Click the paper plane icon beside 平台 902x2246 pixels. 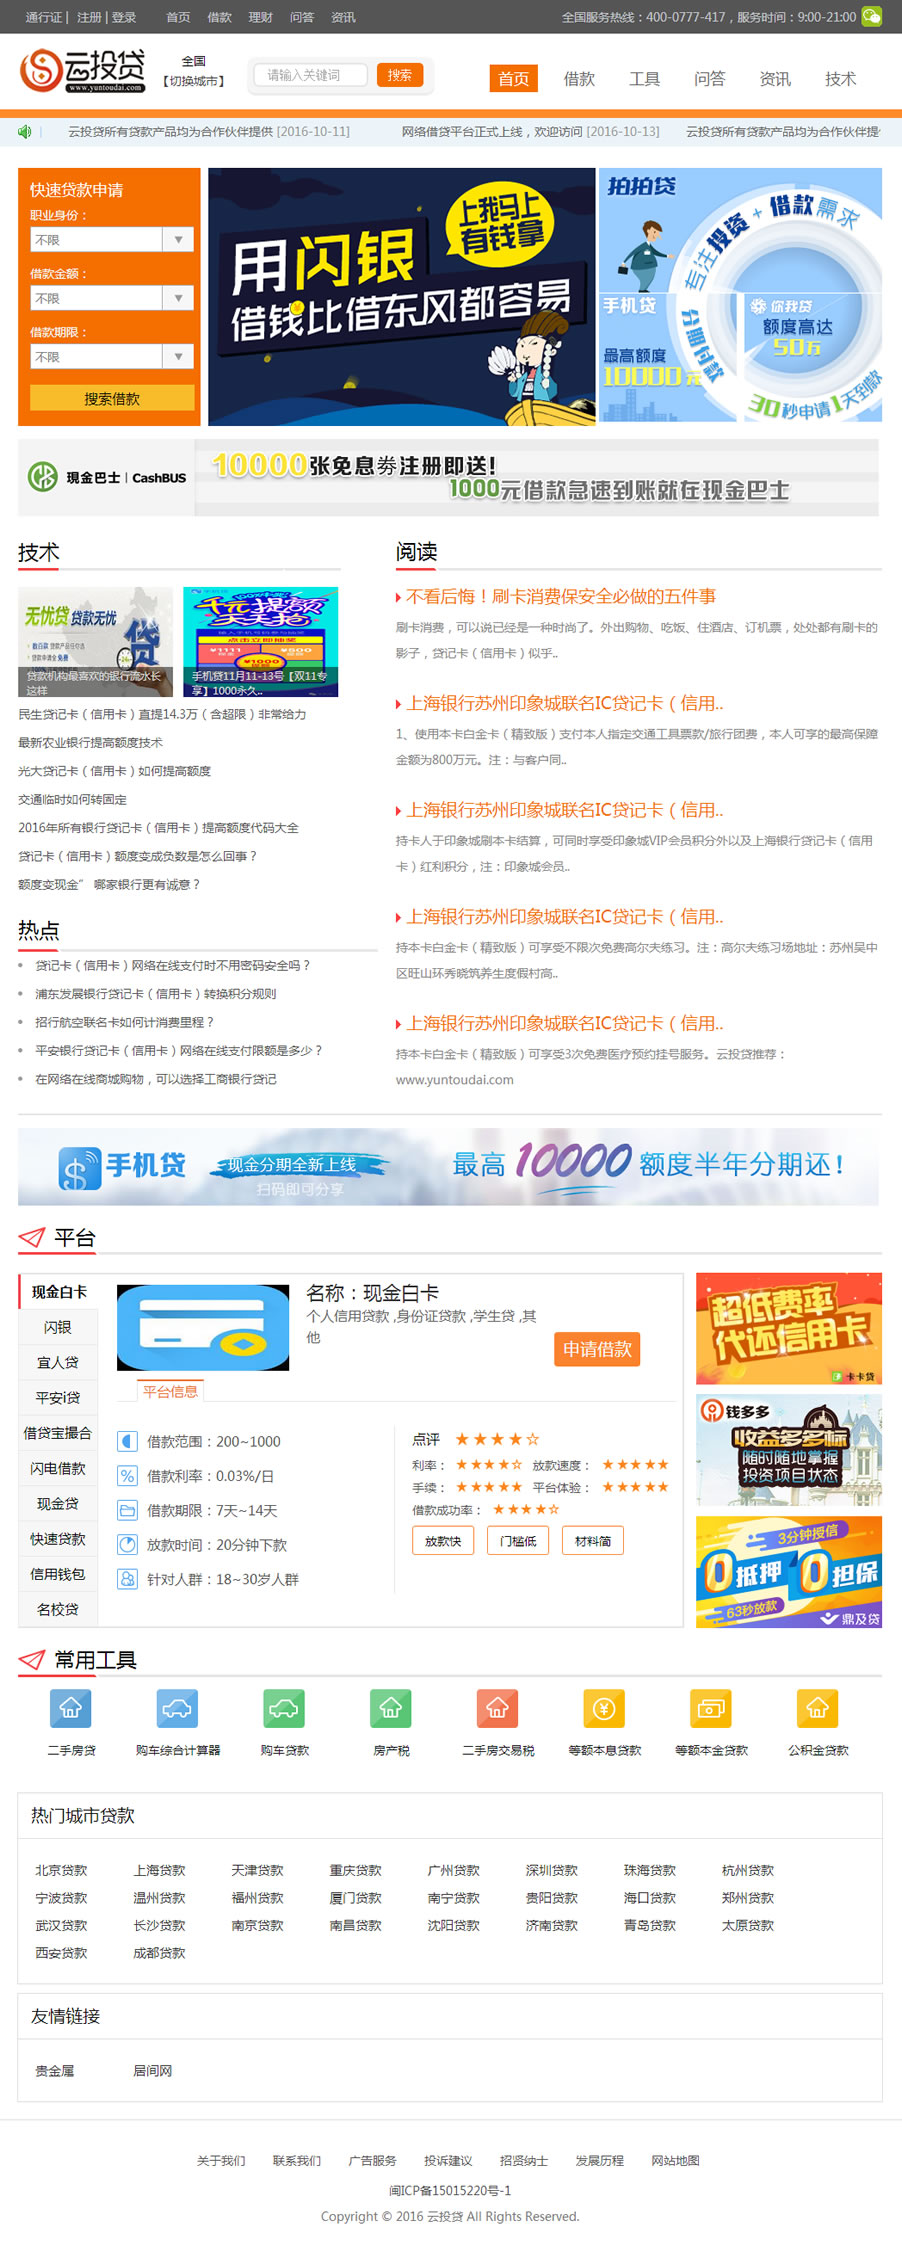32,1237
